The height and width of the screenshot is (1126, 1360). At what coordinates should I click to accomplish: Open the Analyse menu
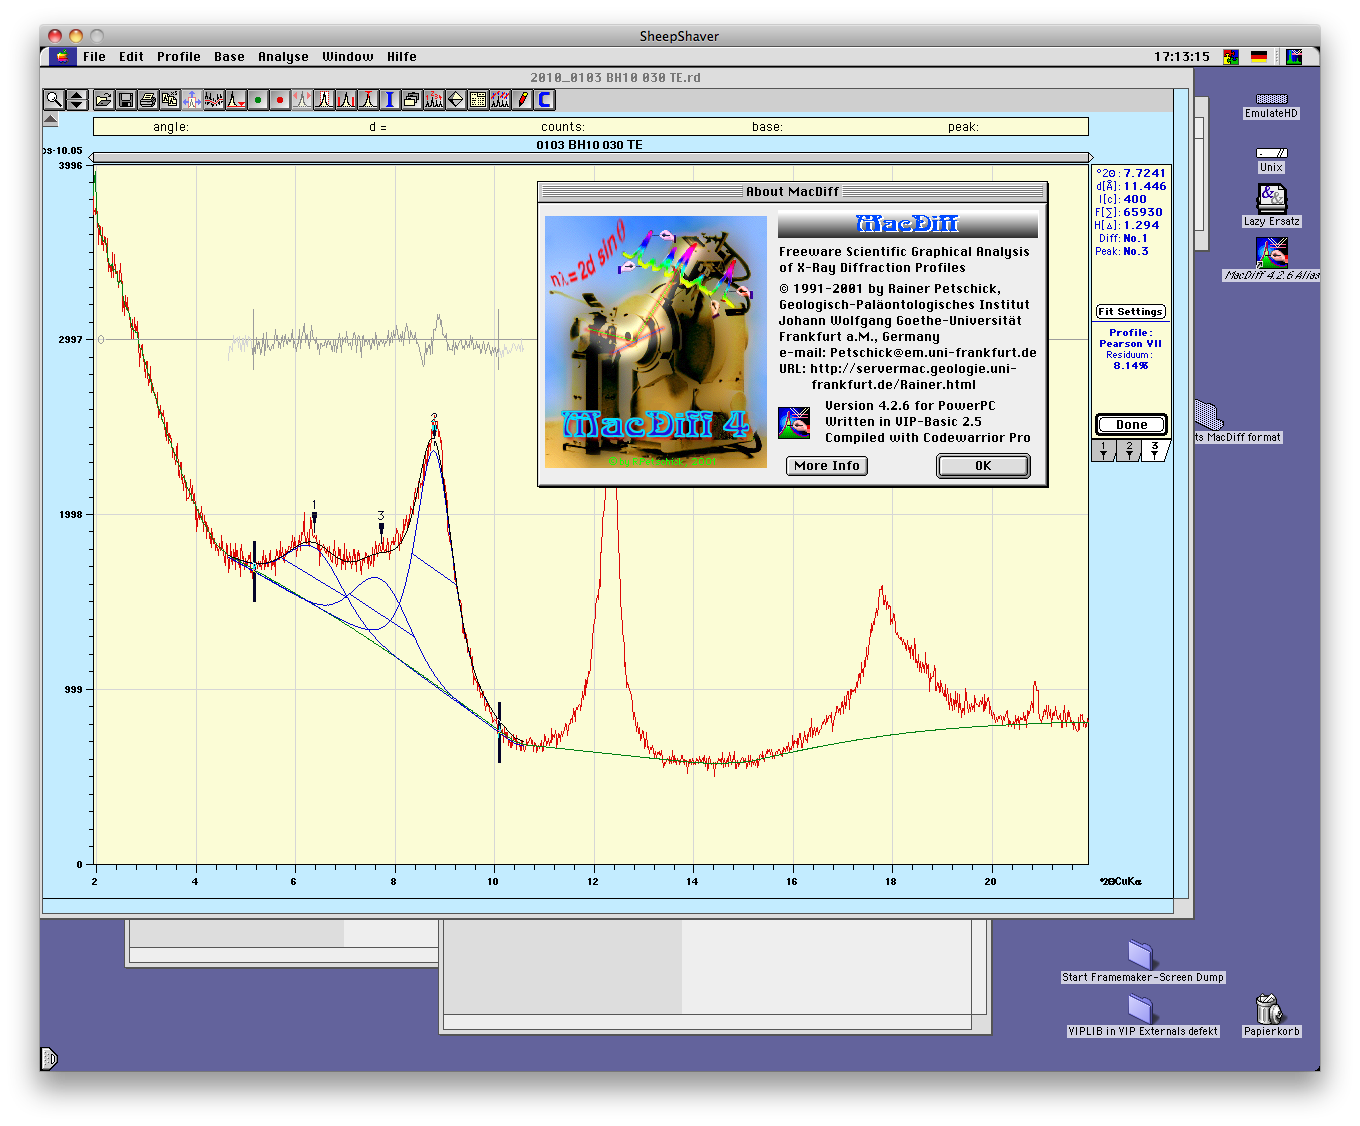point(283,57)
